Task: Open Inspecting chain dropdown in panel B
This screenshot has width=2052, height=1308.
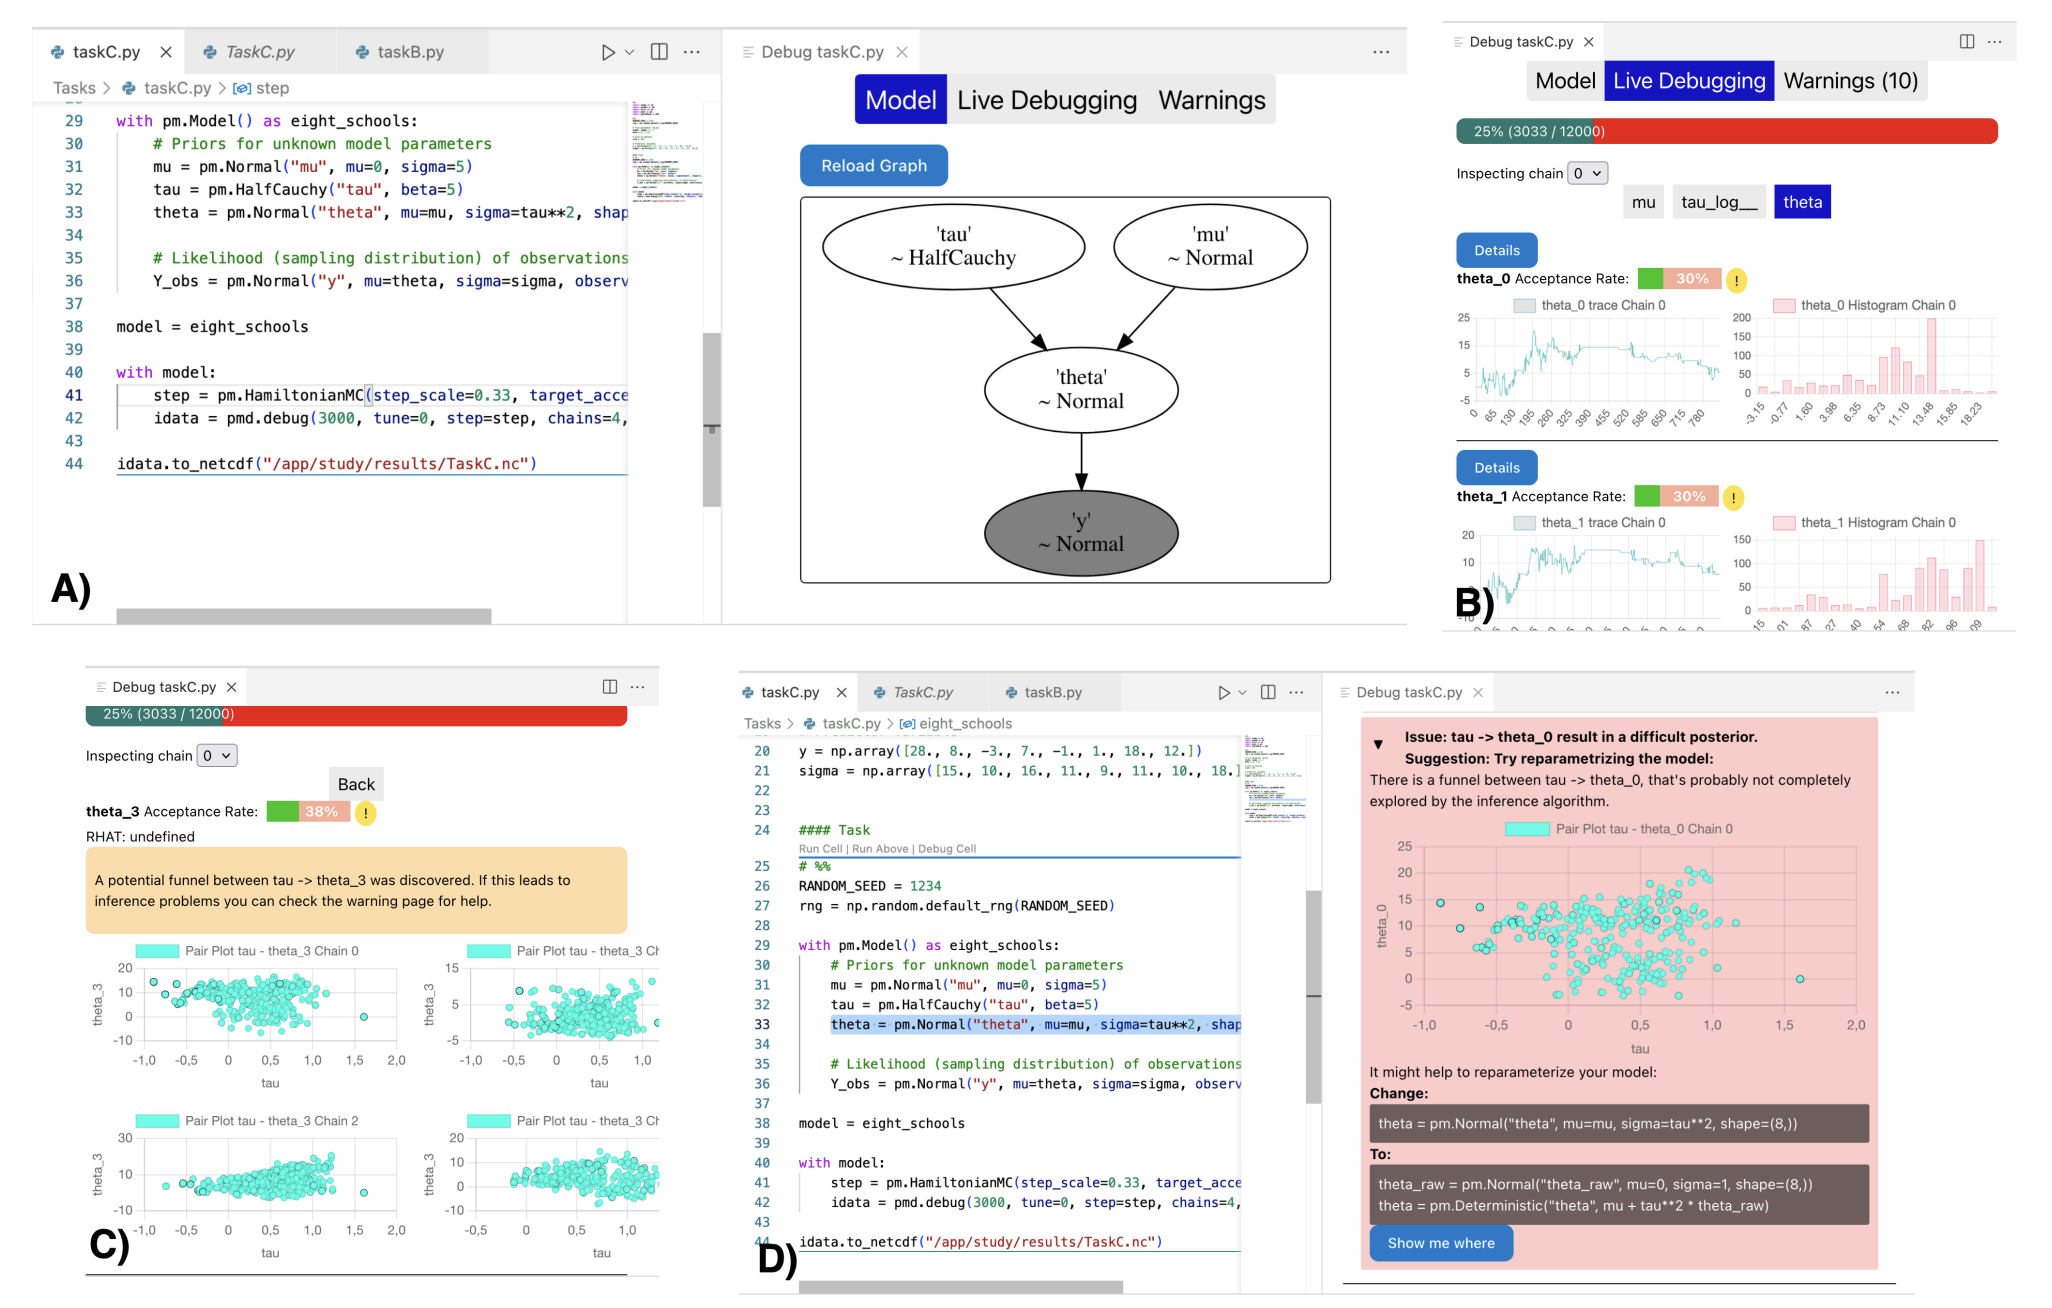Action: pyautogui.click(x=1587, y=173)
